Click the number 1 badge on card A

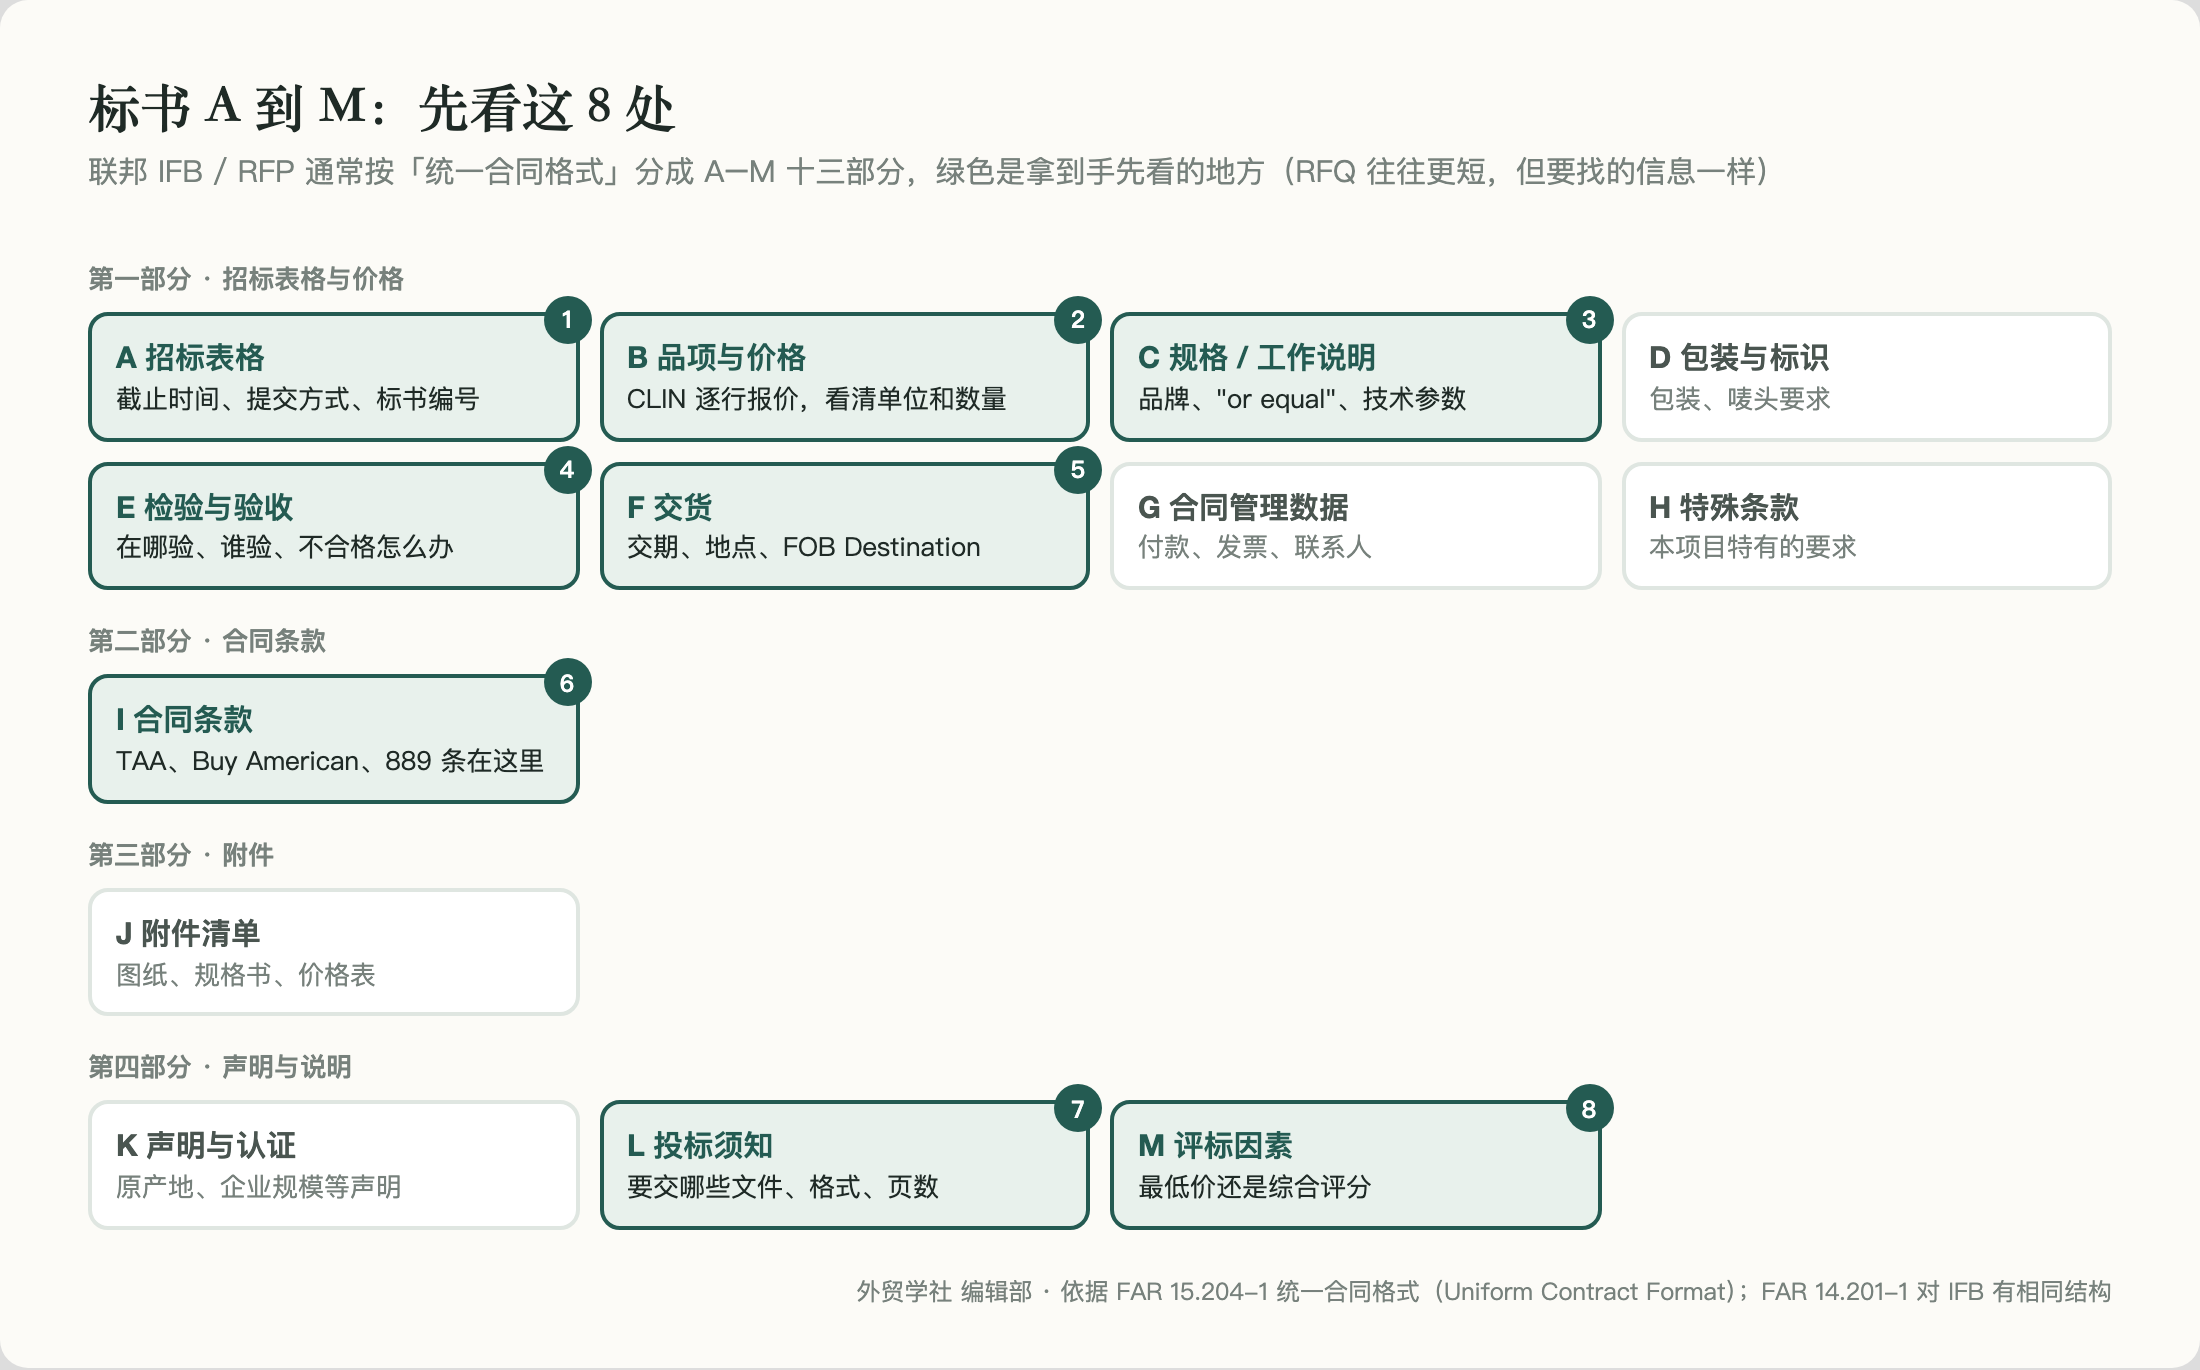(567, 320)
